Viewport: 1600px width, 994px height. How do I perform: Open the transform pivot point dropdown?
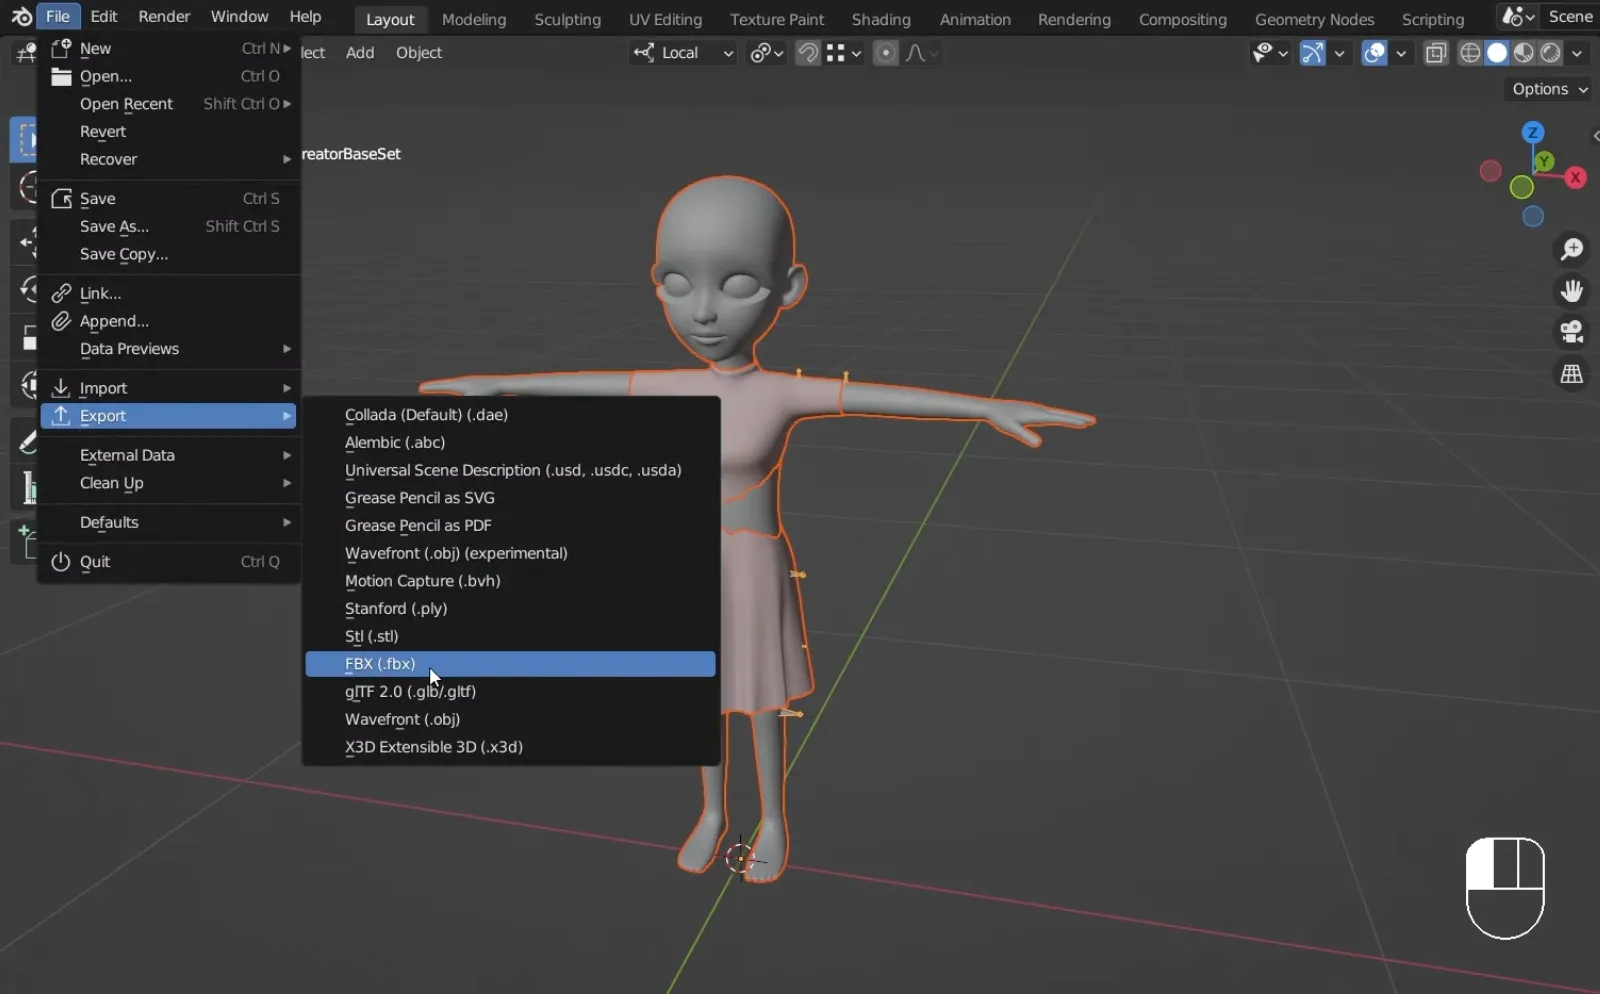point(766,53)
